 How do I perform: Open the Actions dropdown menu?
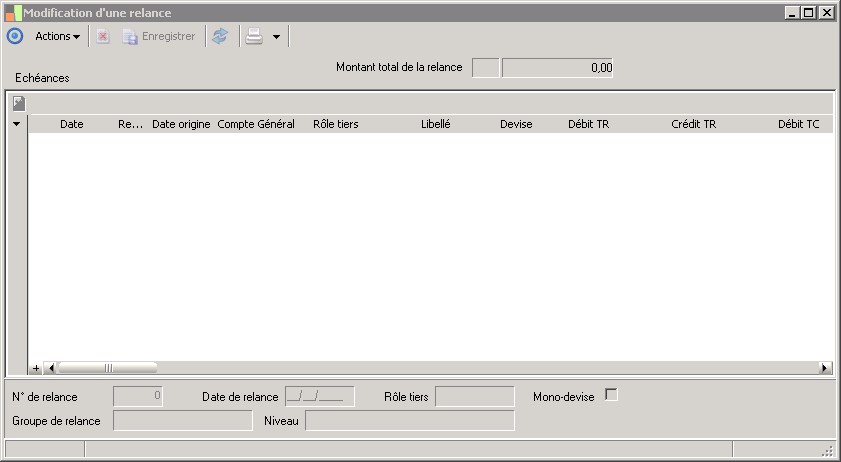[x=57, y=36]
